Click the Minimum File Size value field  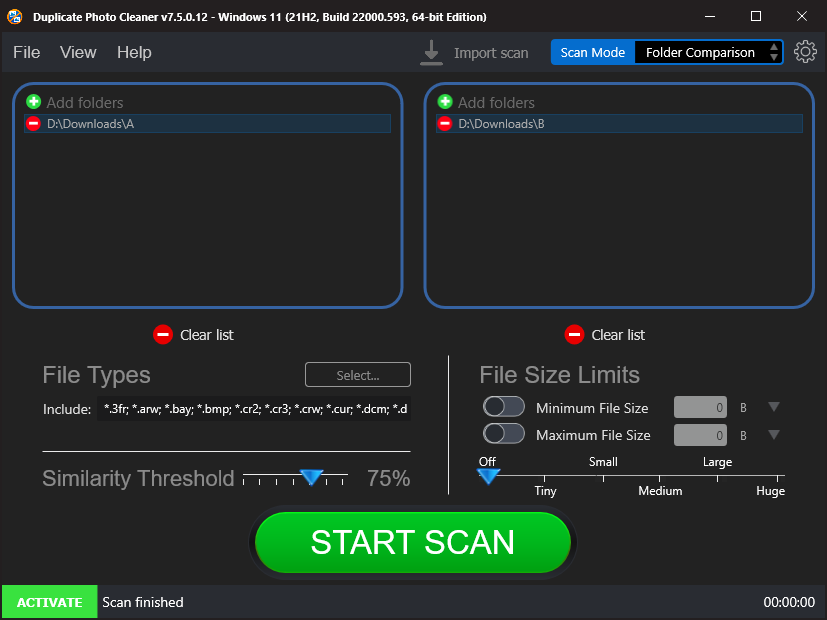[x=700, y=407]
